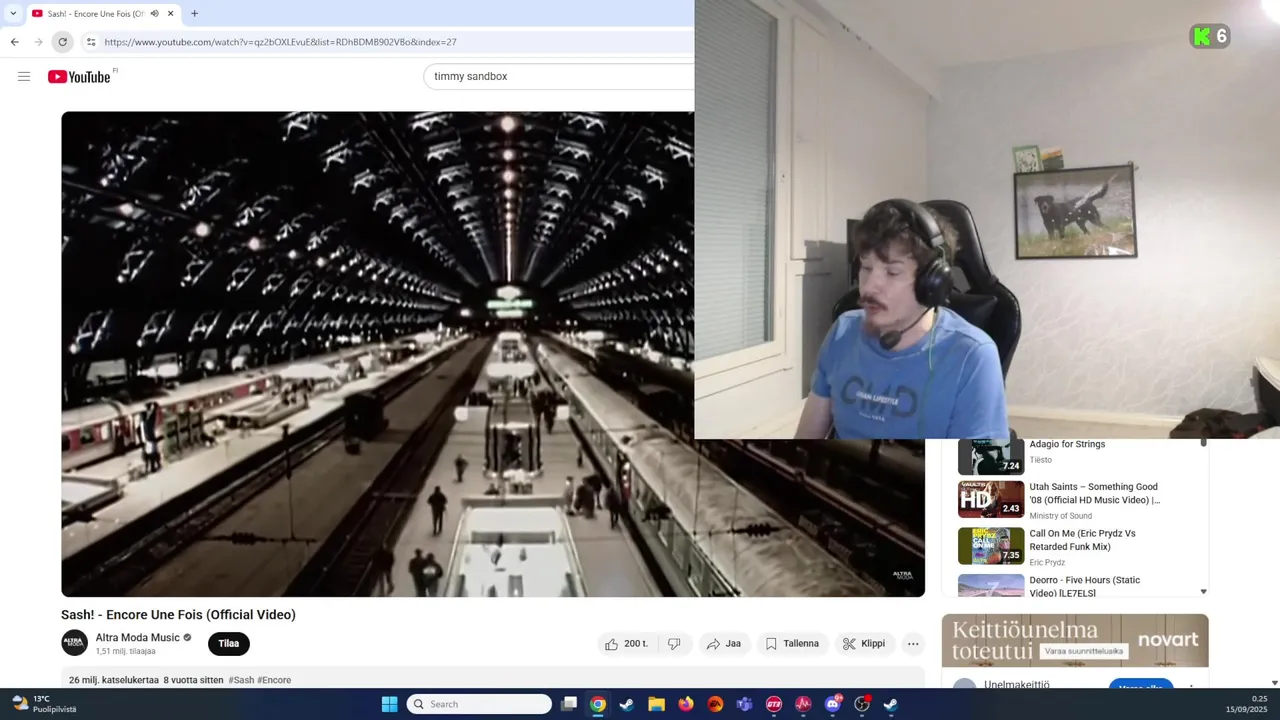Open the Altra Moda Music channel avatar
The height and width of the screenshot is (720, 1280).
(74, 643)
